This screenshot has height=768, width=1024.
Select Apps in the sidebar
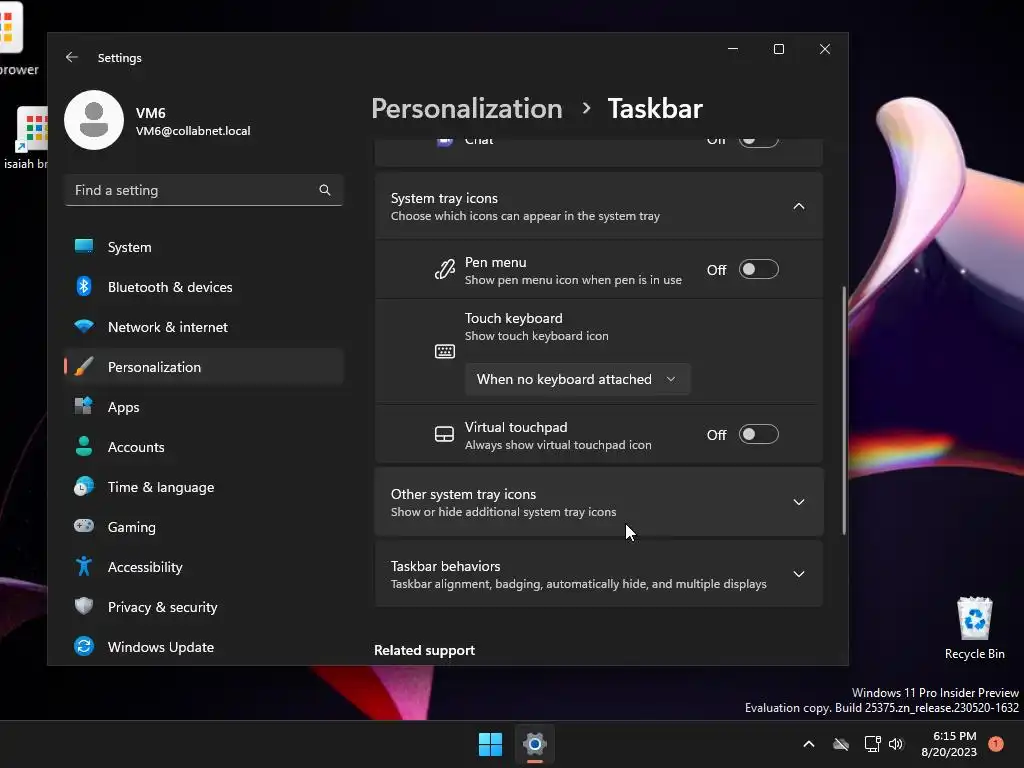tap(204, 407)
